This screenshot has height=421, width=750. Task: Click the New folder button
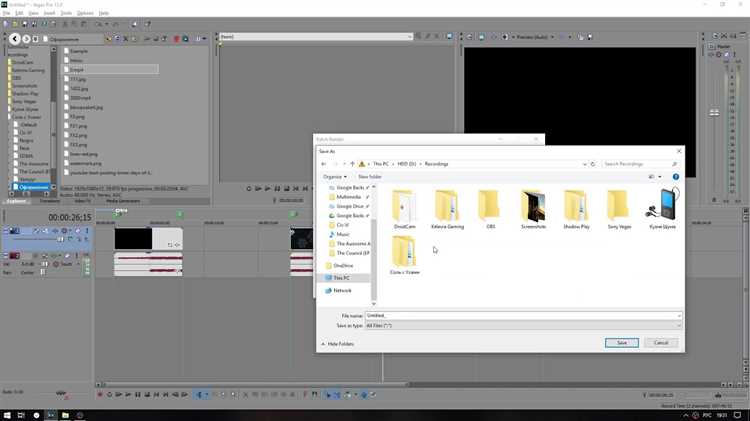click(x=370, y=177)
